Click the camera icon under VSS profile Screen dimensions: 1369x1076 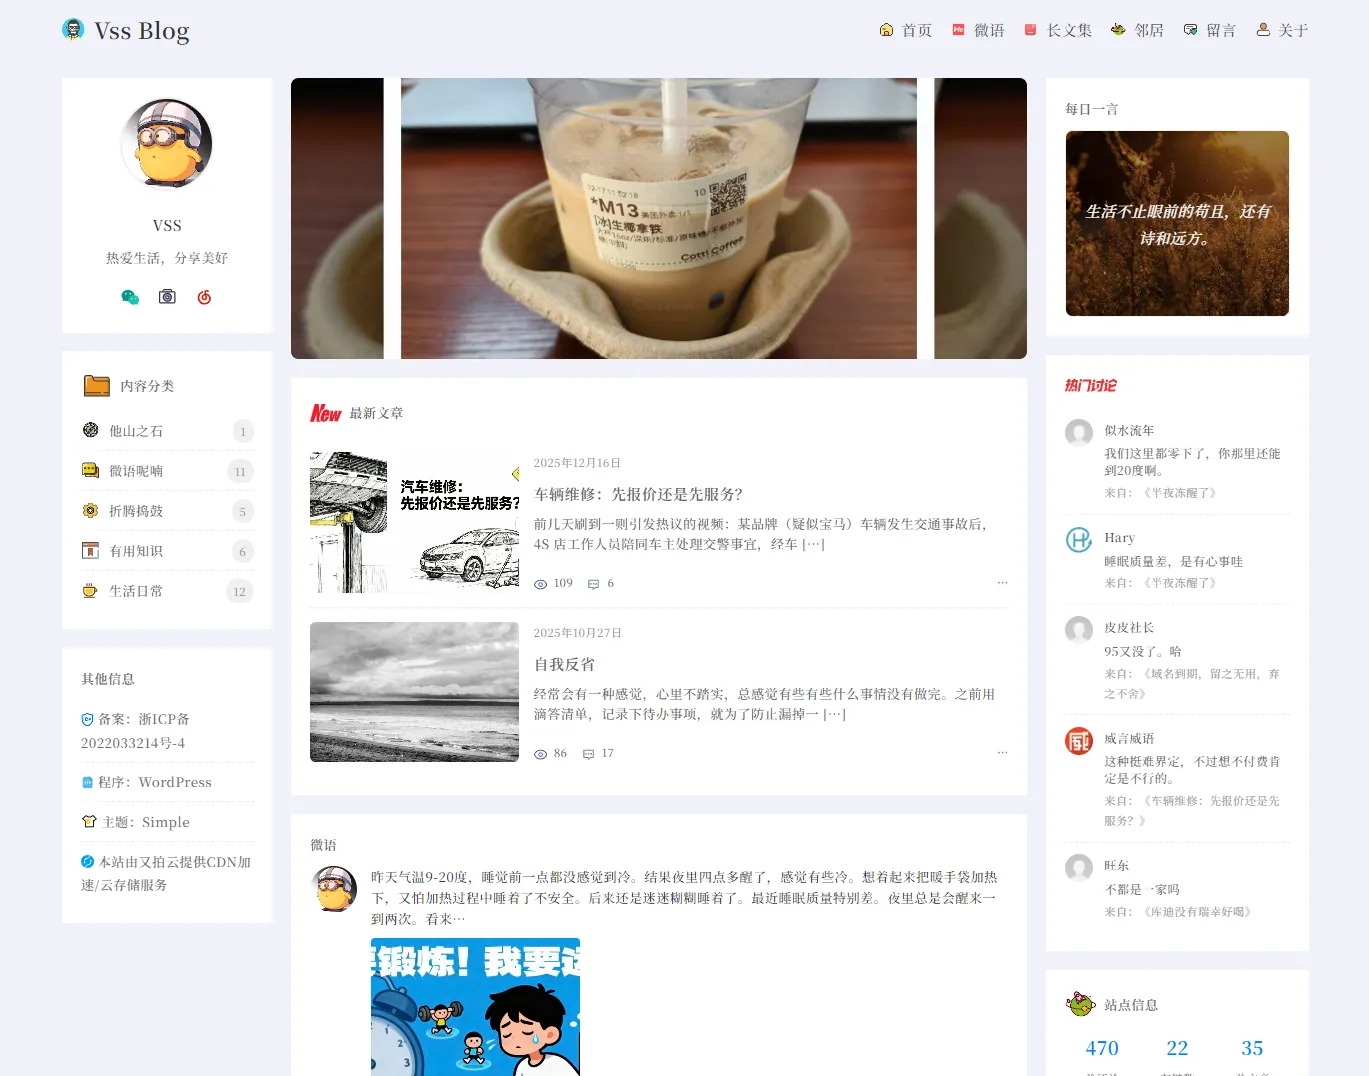pyautogui.click(x=167, y=297)
